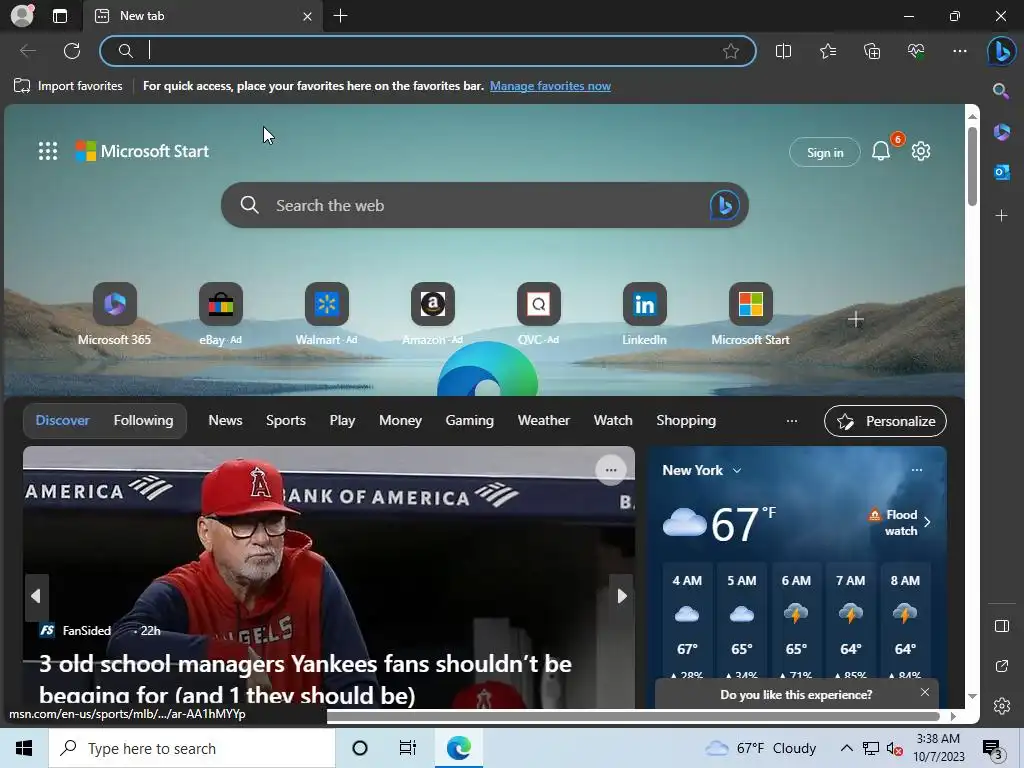The height and width of the screenshot is (768, 1024).
Task: Click Import favorites button
Action: point(68,86)
